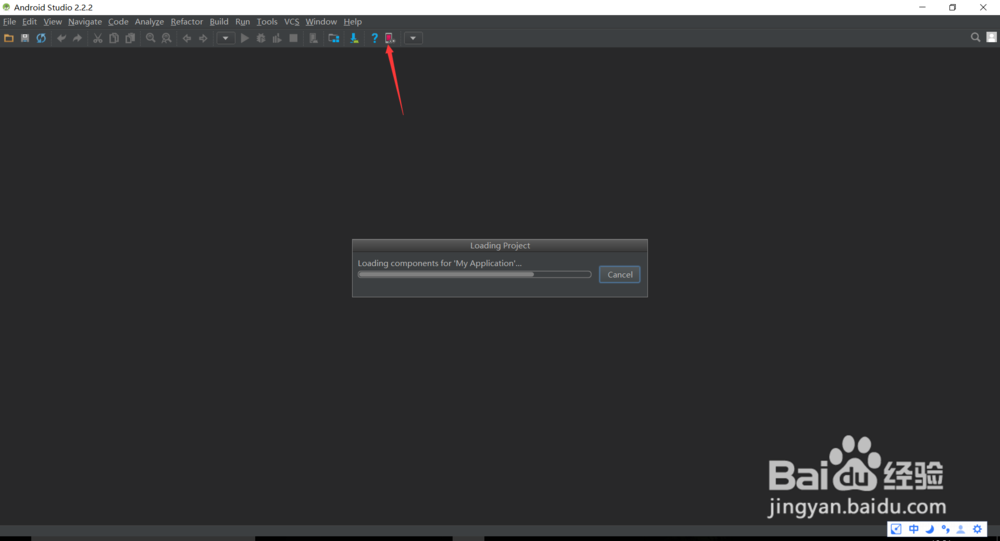Click the Debug bug icon
The image size is (1000, 541).
pos(261,38)
